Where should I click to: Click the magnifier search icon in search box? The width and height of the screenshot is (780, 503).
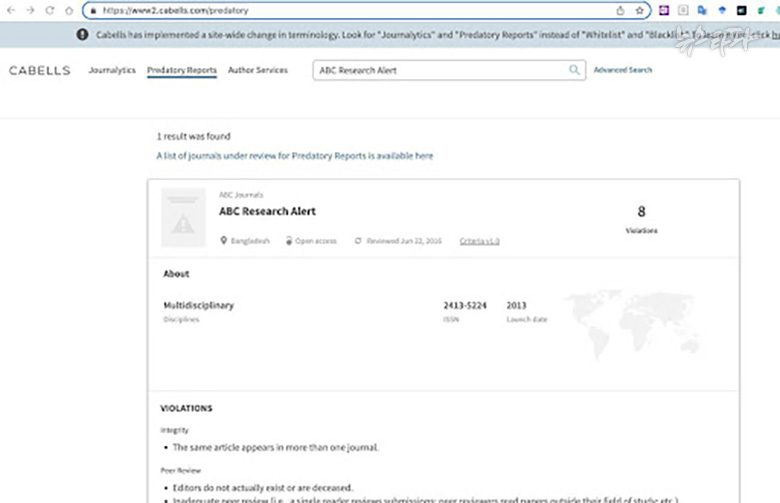[x=574, y=70]
